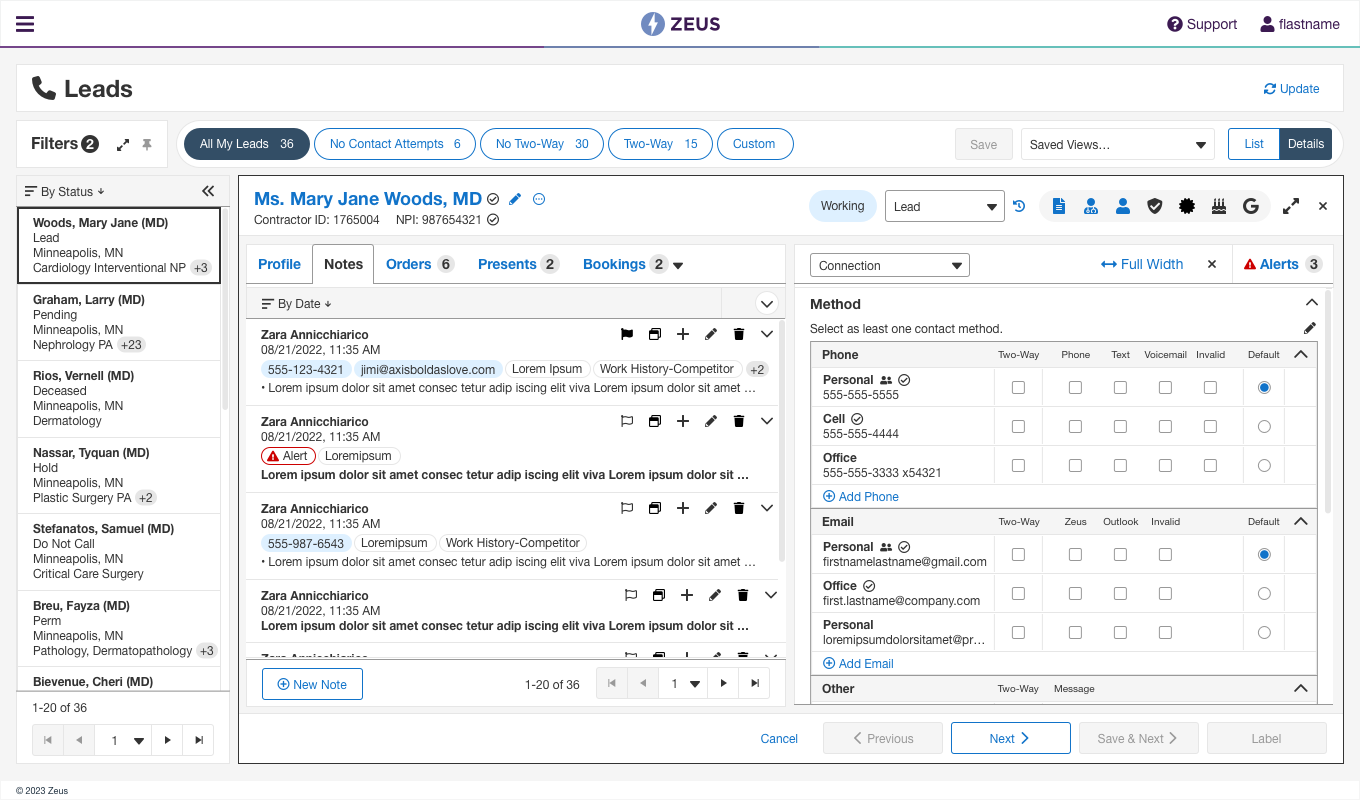
Task: Check Outlook for first.lastname@company.com
Action: pyautogui.click(x=1120, y=593)
